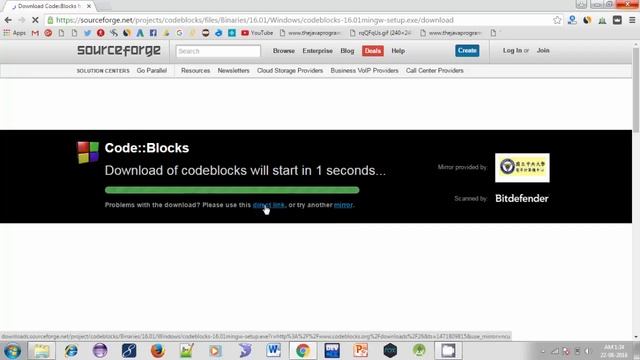The image size is (640, 360).
Task: Click the green download progress bar
Action: pos(232,190)
